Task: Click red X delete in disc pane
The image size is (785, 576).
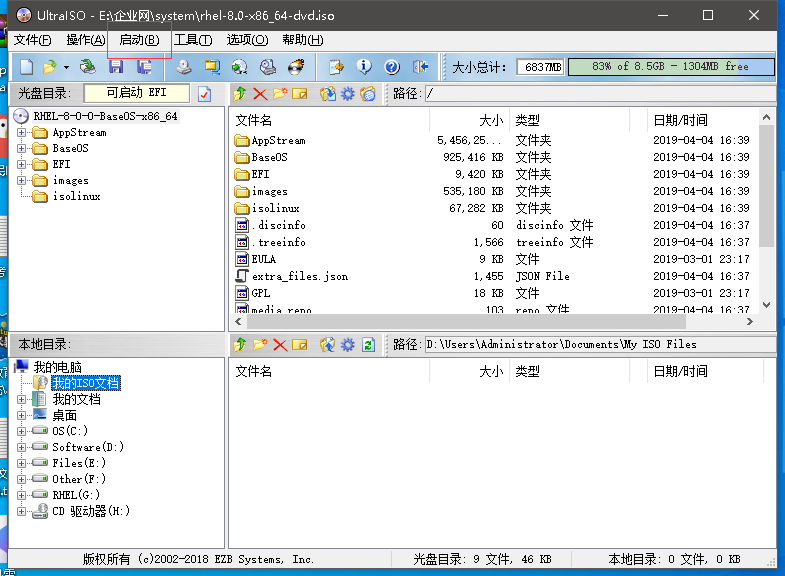Action: pos(260,94)
